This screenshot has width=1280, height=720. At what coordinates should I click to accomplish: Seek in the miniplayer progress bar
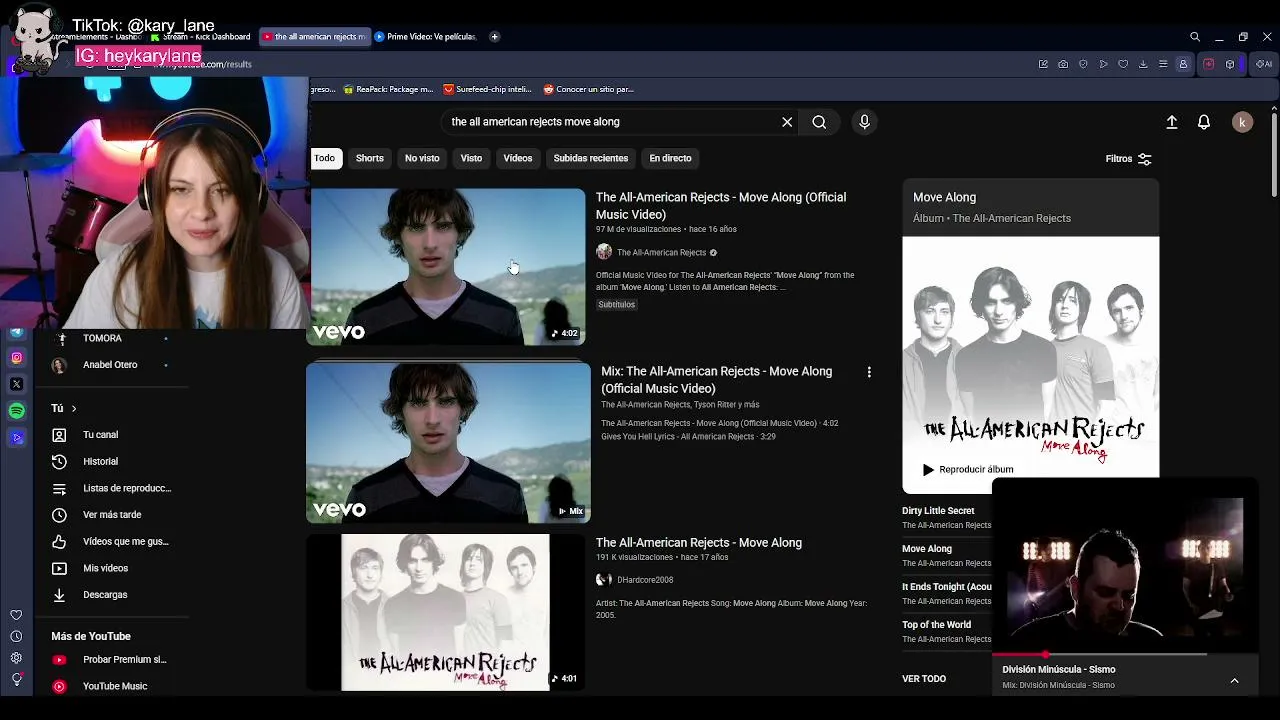click(1125, 654)
